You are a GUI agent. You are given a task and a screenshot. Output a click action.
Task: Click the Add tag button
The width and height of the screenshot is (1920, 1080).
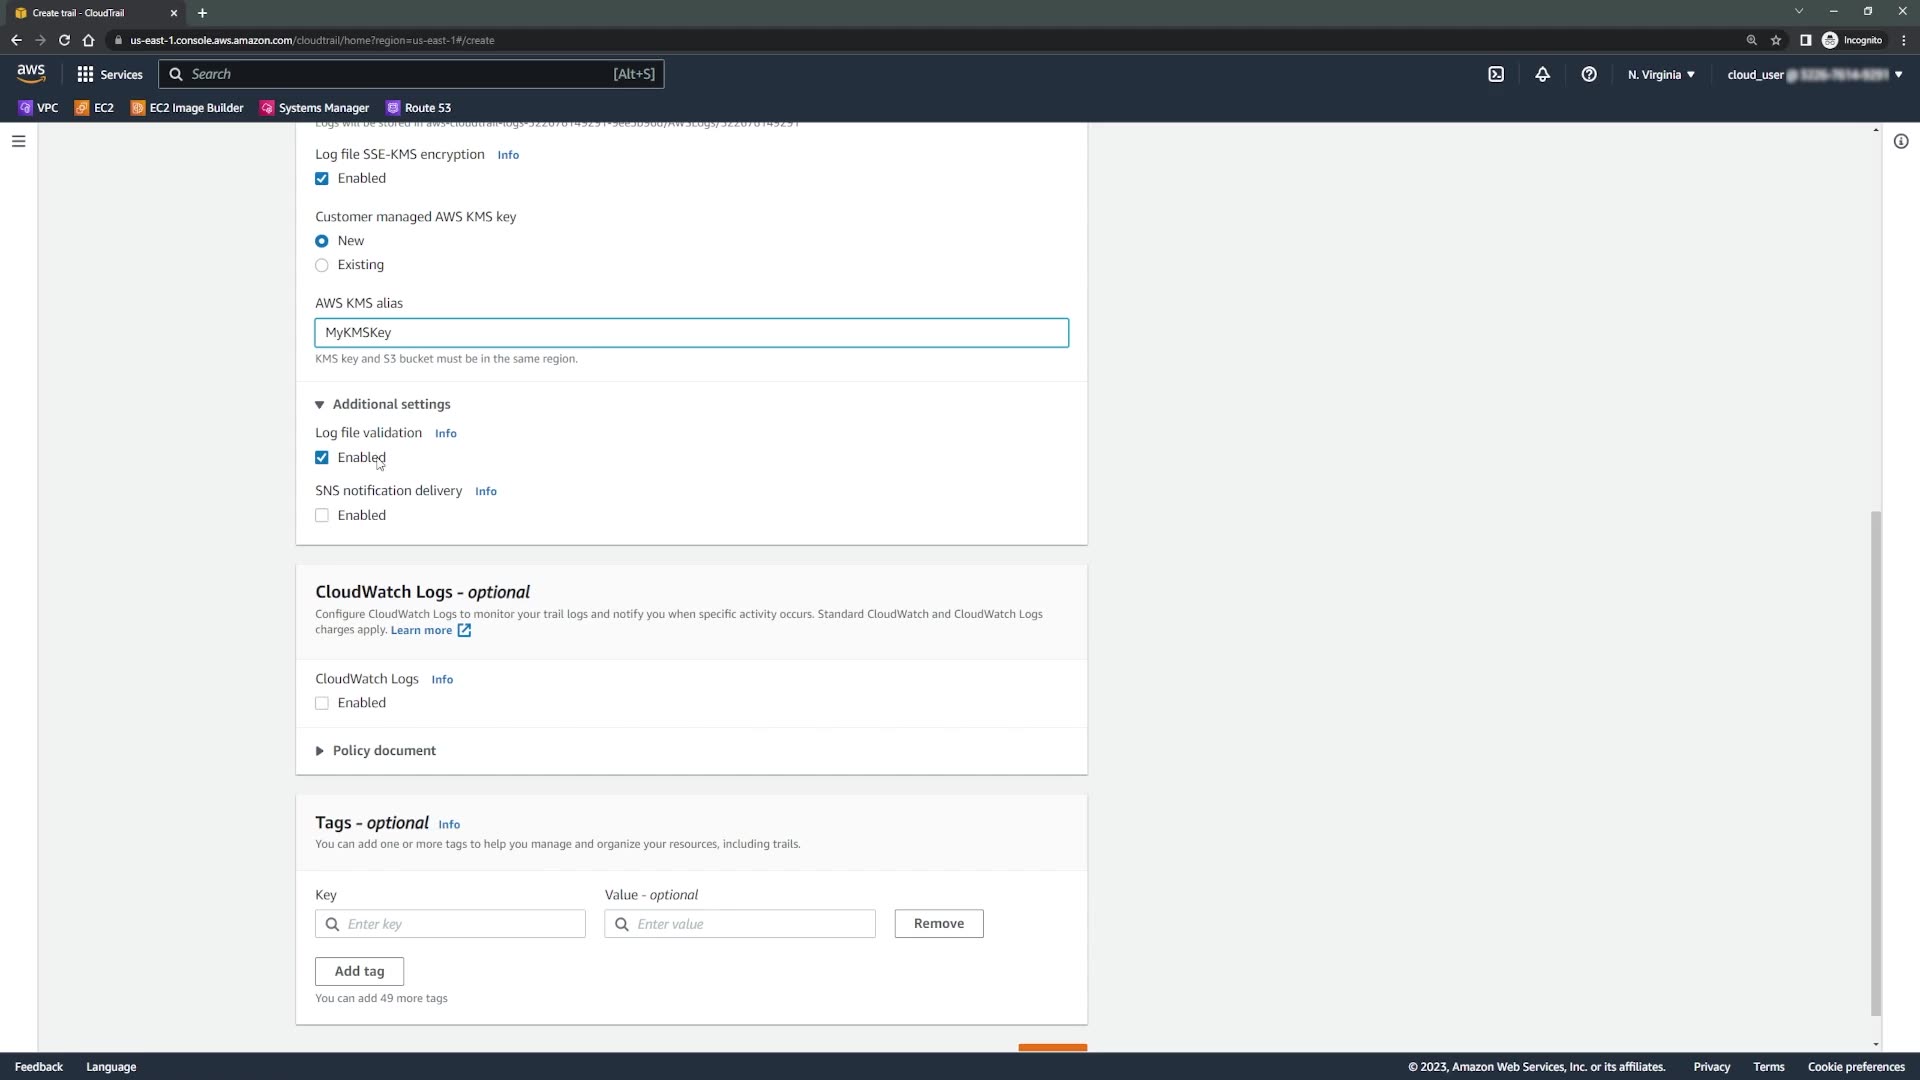click(x=359, y=971)
